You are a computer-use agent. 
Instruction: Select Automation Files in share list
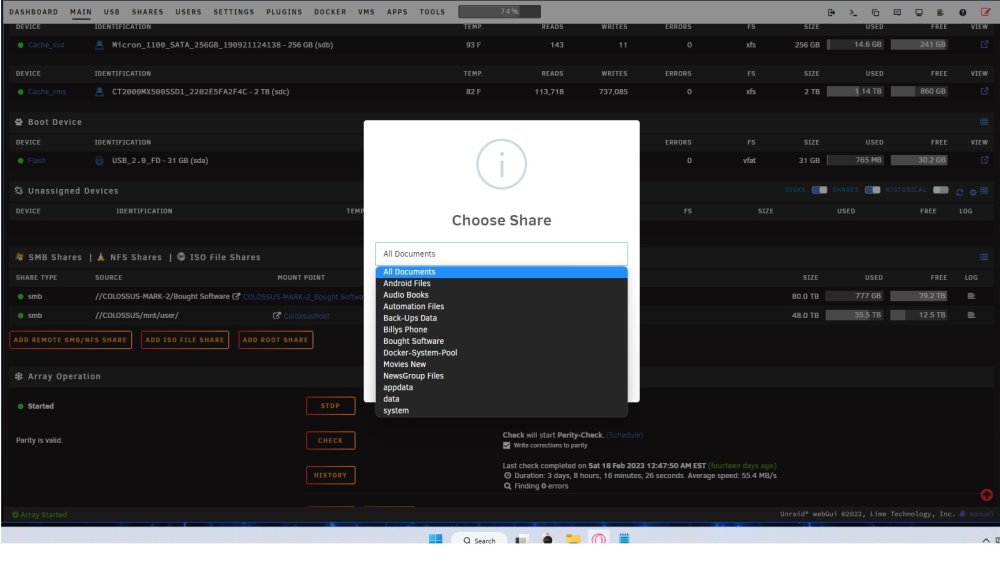click(501, 306)
